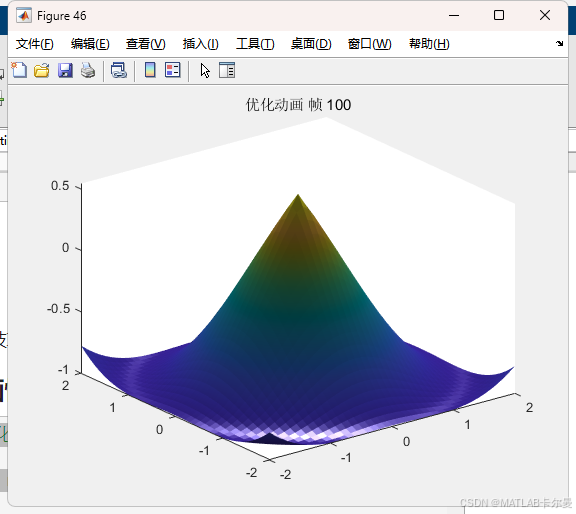Print the figure with printer icon

click(x=88, y=70)
